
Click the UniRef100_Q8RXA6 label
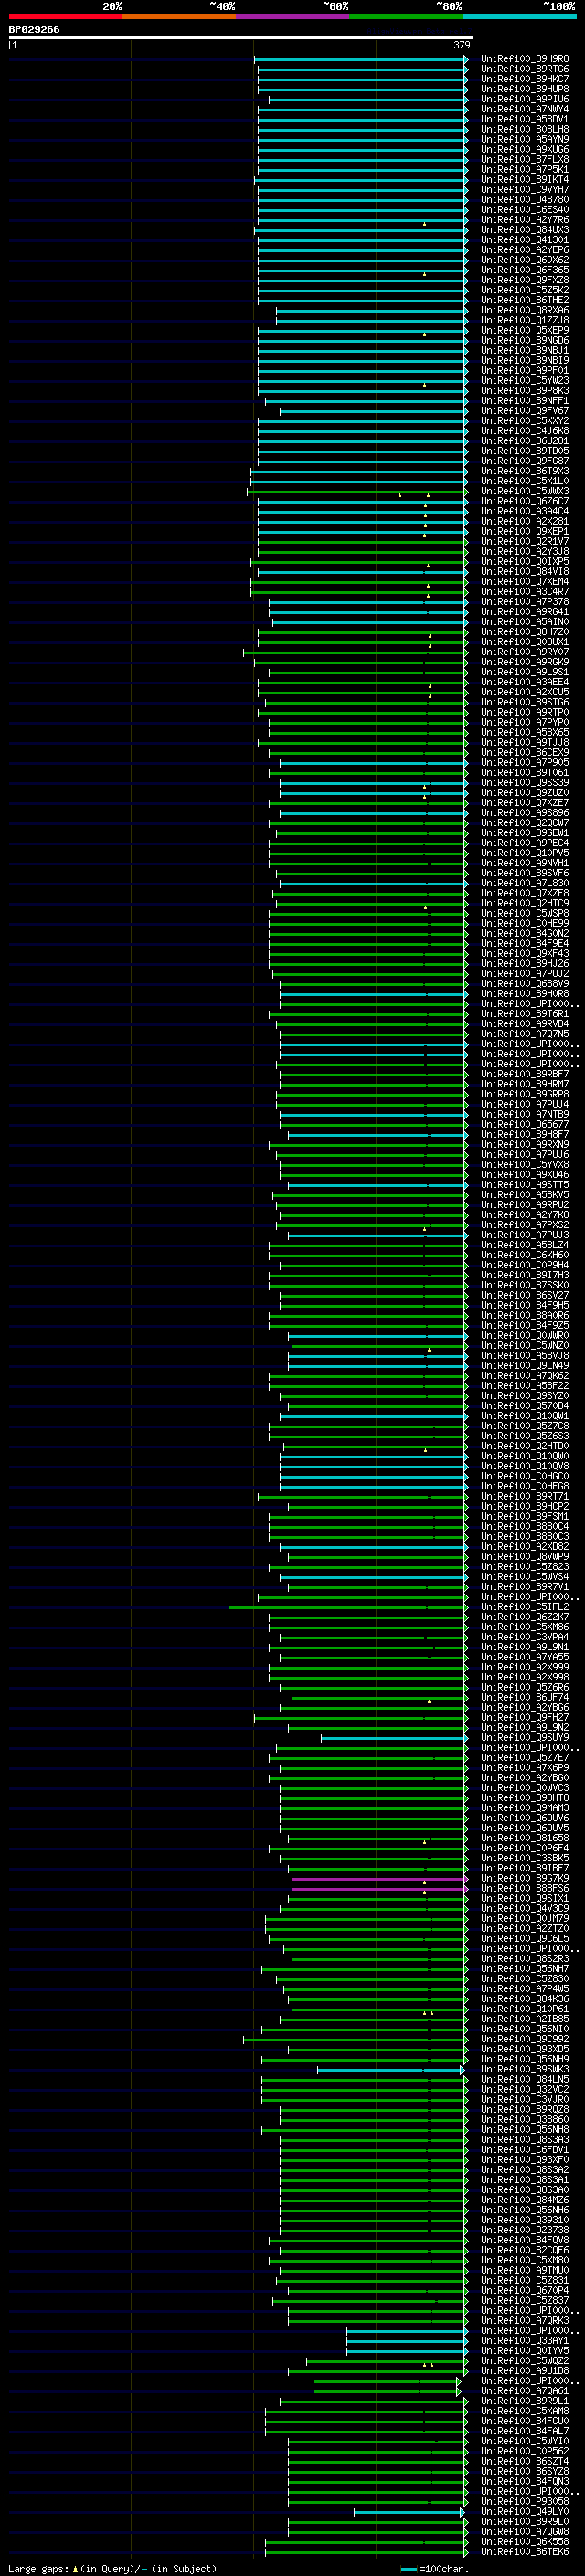[525, 310]
